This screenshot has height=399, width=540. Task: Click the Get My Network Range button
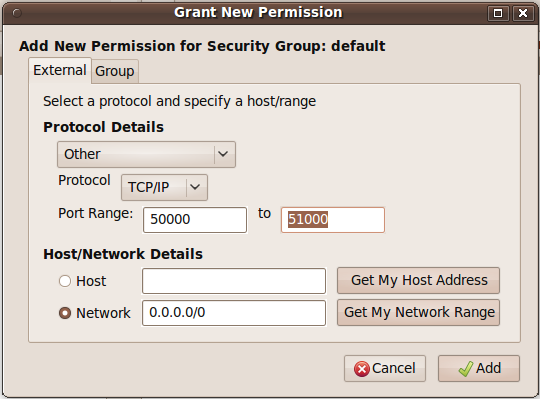pyautogui.click(x=418, y=312)
